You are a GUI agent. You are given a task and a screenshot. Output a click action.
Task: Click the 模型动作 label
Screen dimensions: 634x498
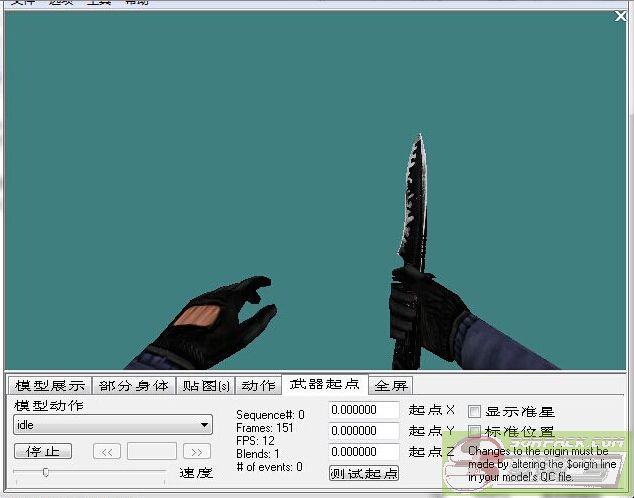[x=49, y=405]
